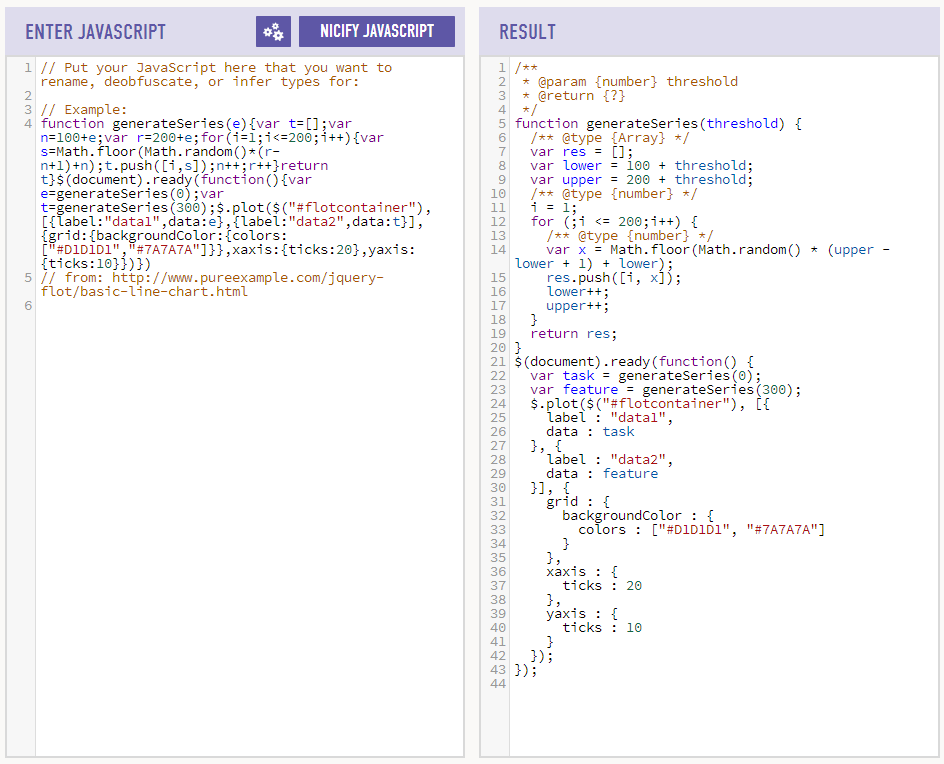Click the colors array line with #D1D1D1
944x764 pixels.
click(701, 530)
